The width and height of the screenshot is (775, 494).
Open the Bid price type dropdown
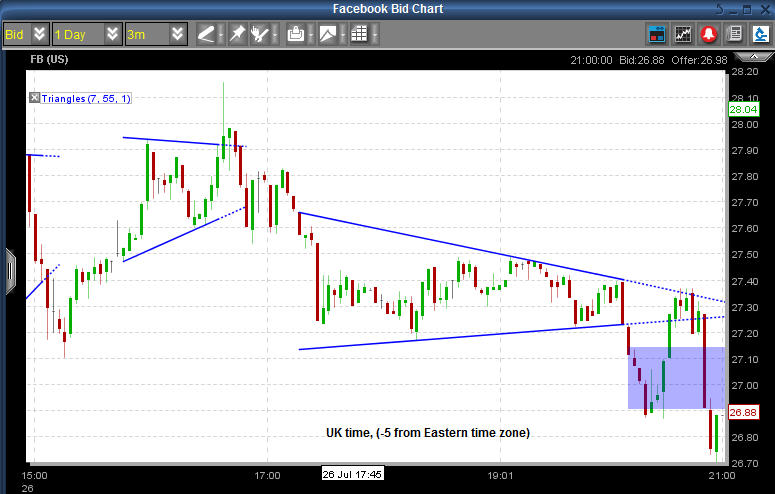tap(26, 34)
